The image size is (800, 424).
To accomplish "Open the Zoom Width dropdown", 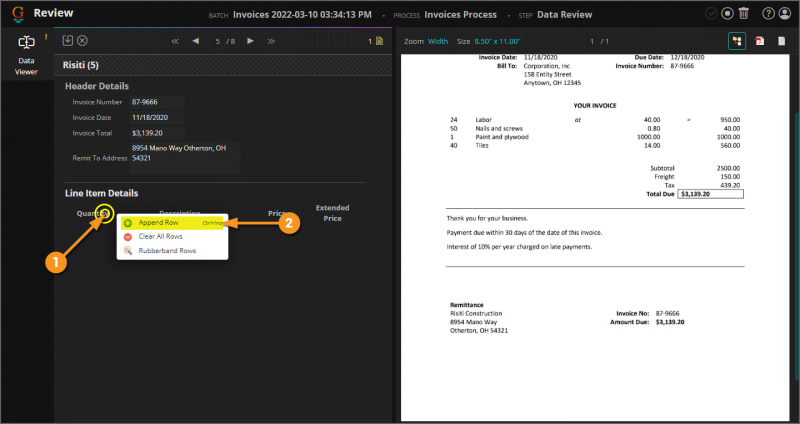I will (x=438, y=41).
